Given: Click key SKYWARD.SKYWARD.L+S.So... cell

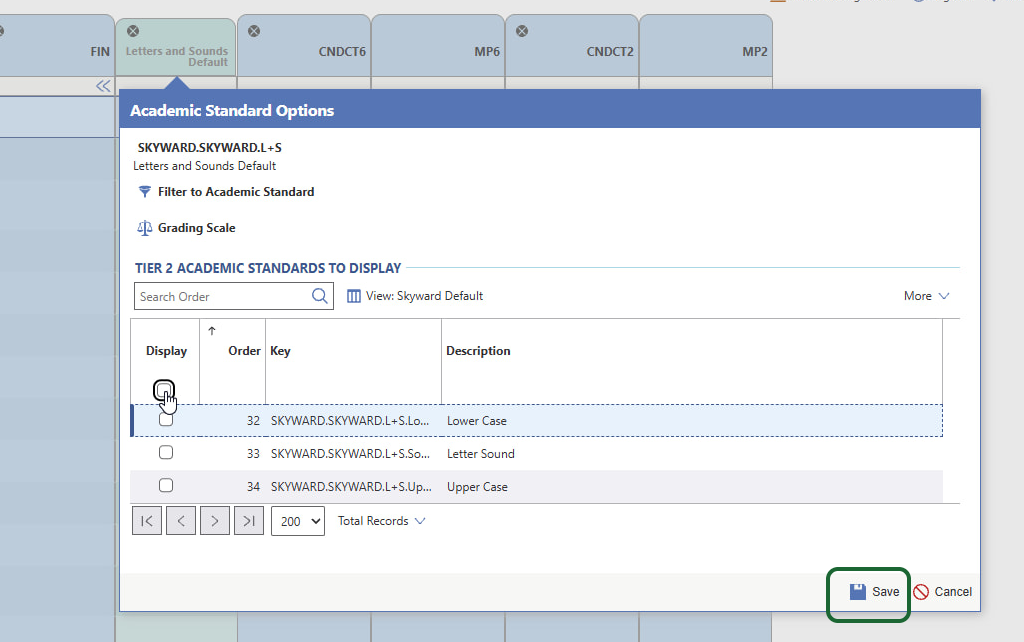Looking at the screenshot, I should 350,453.
